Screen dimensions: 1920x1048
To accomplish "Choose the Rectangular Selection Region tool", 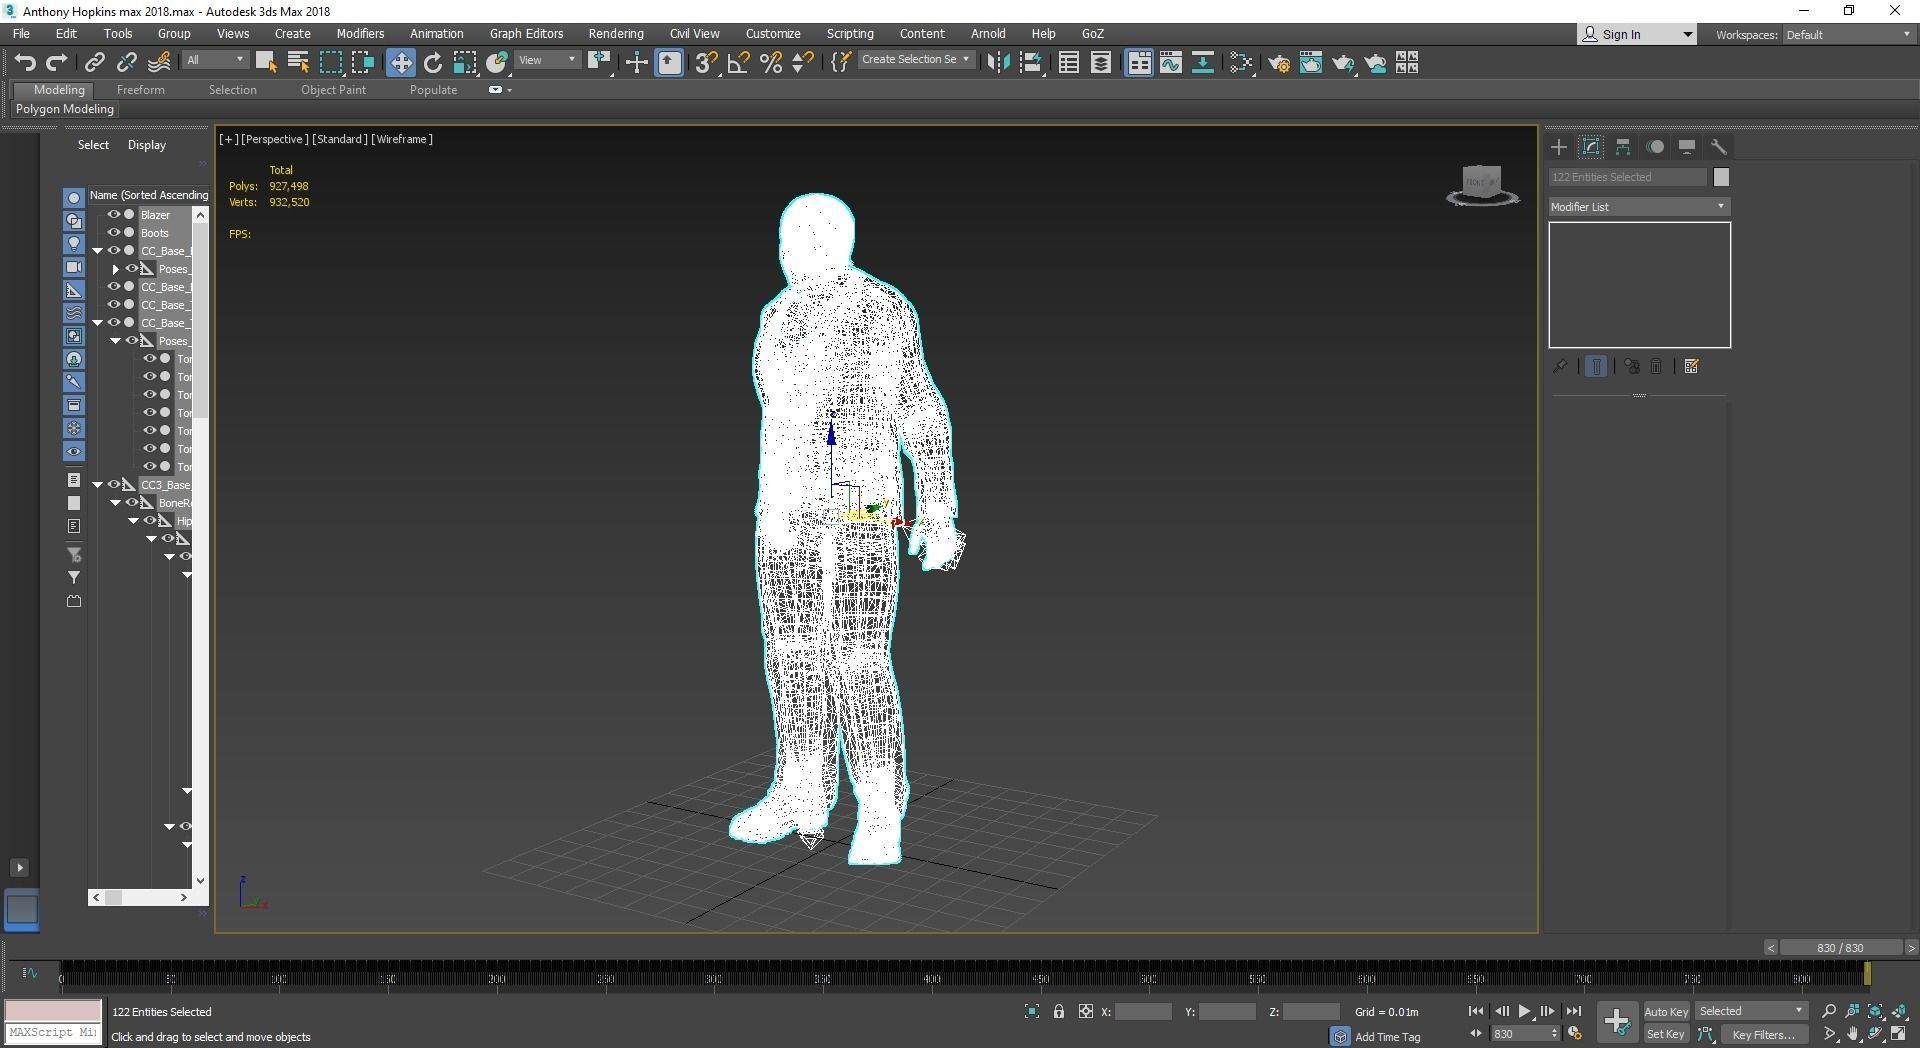I will (330, 63).
